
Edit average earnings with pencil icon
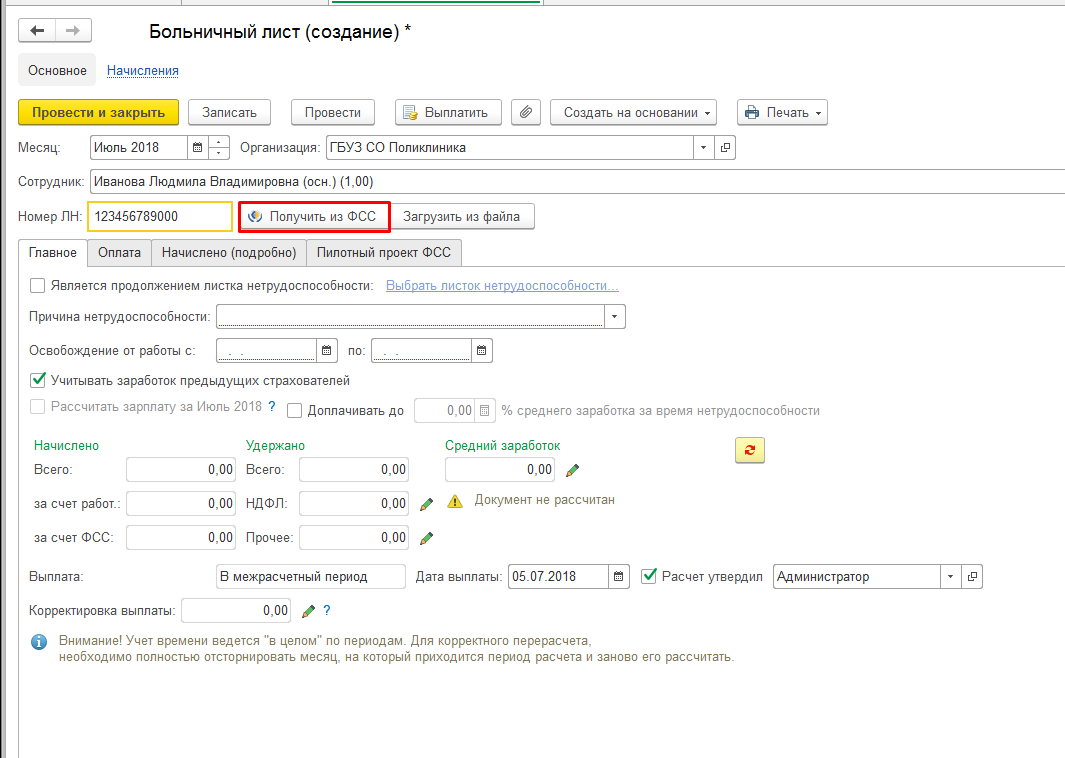[572, 470]
